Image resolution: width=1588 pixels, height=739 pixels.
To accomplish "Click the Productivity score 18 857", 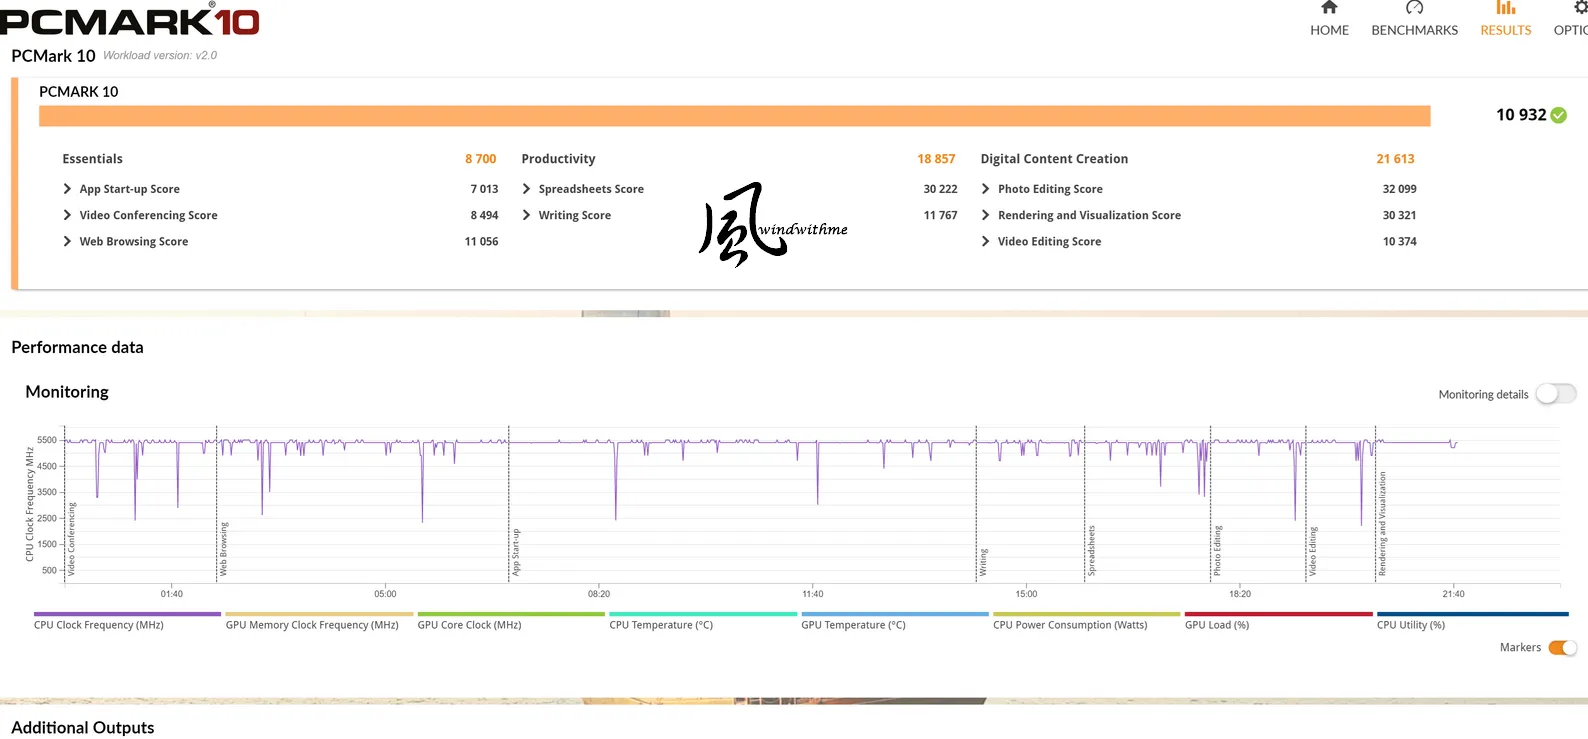I will [936, 159].
